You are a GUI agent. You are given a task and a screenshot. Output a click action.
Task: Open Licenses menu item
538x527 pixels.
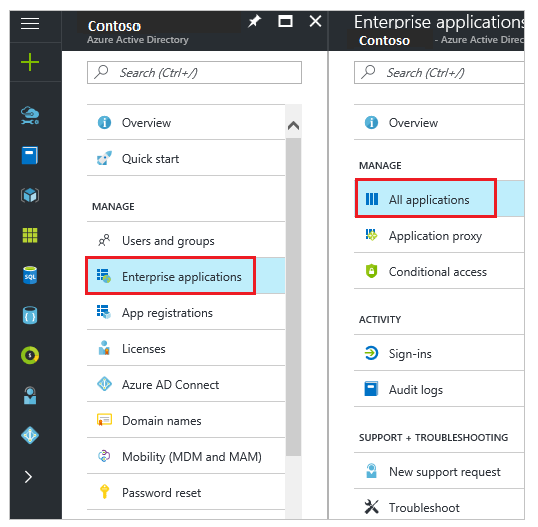[x=186, y=349]
